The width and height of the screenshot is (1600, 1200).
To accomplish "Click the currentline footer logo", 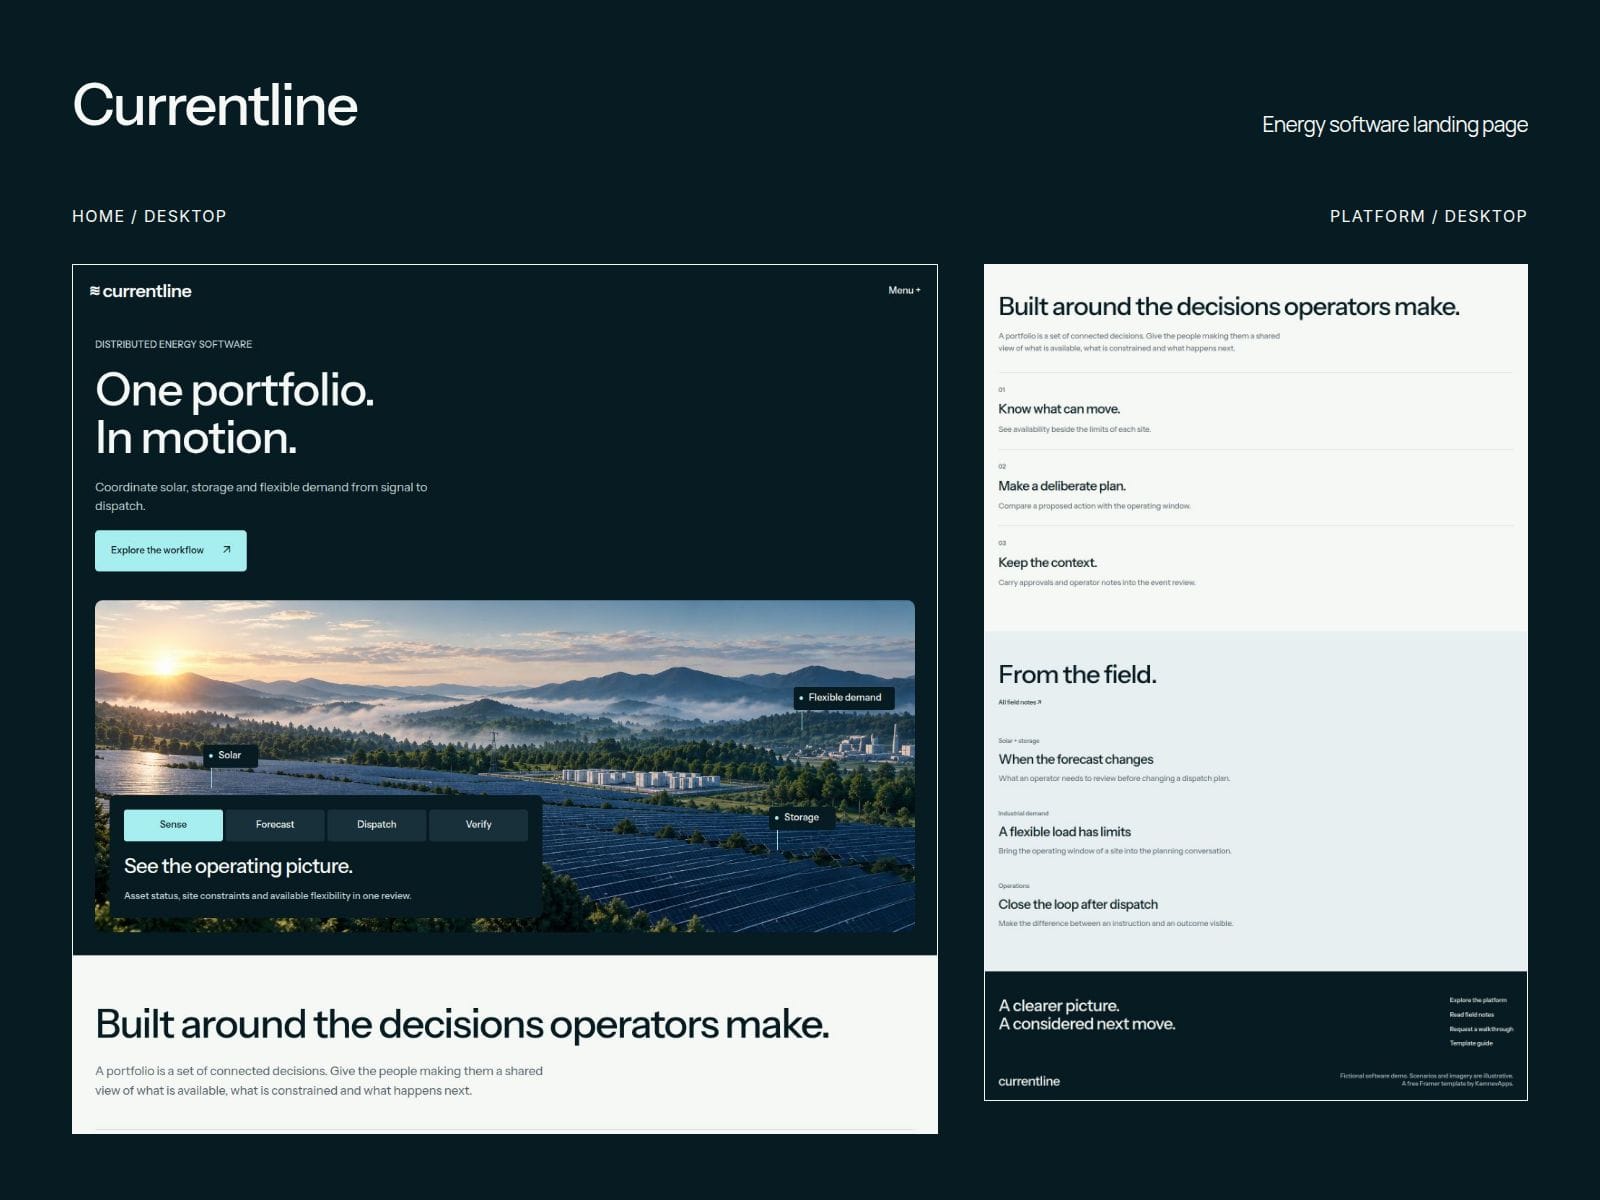I will pyautogui.click(x=1029, y=1081).
